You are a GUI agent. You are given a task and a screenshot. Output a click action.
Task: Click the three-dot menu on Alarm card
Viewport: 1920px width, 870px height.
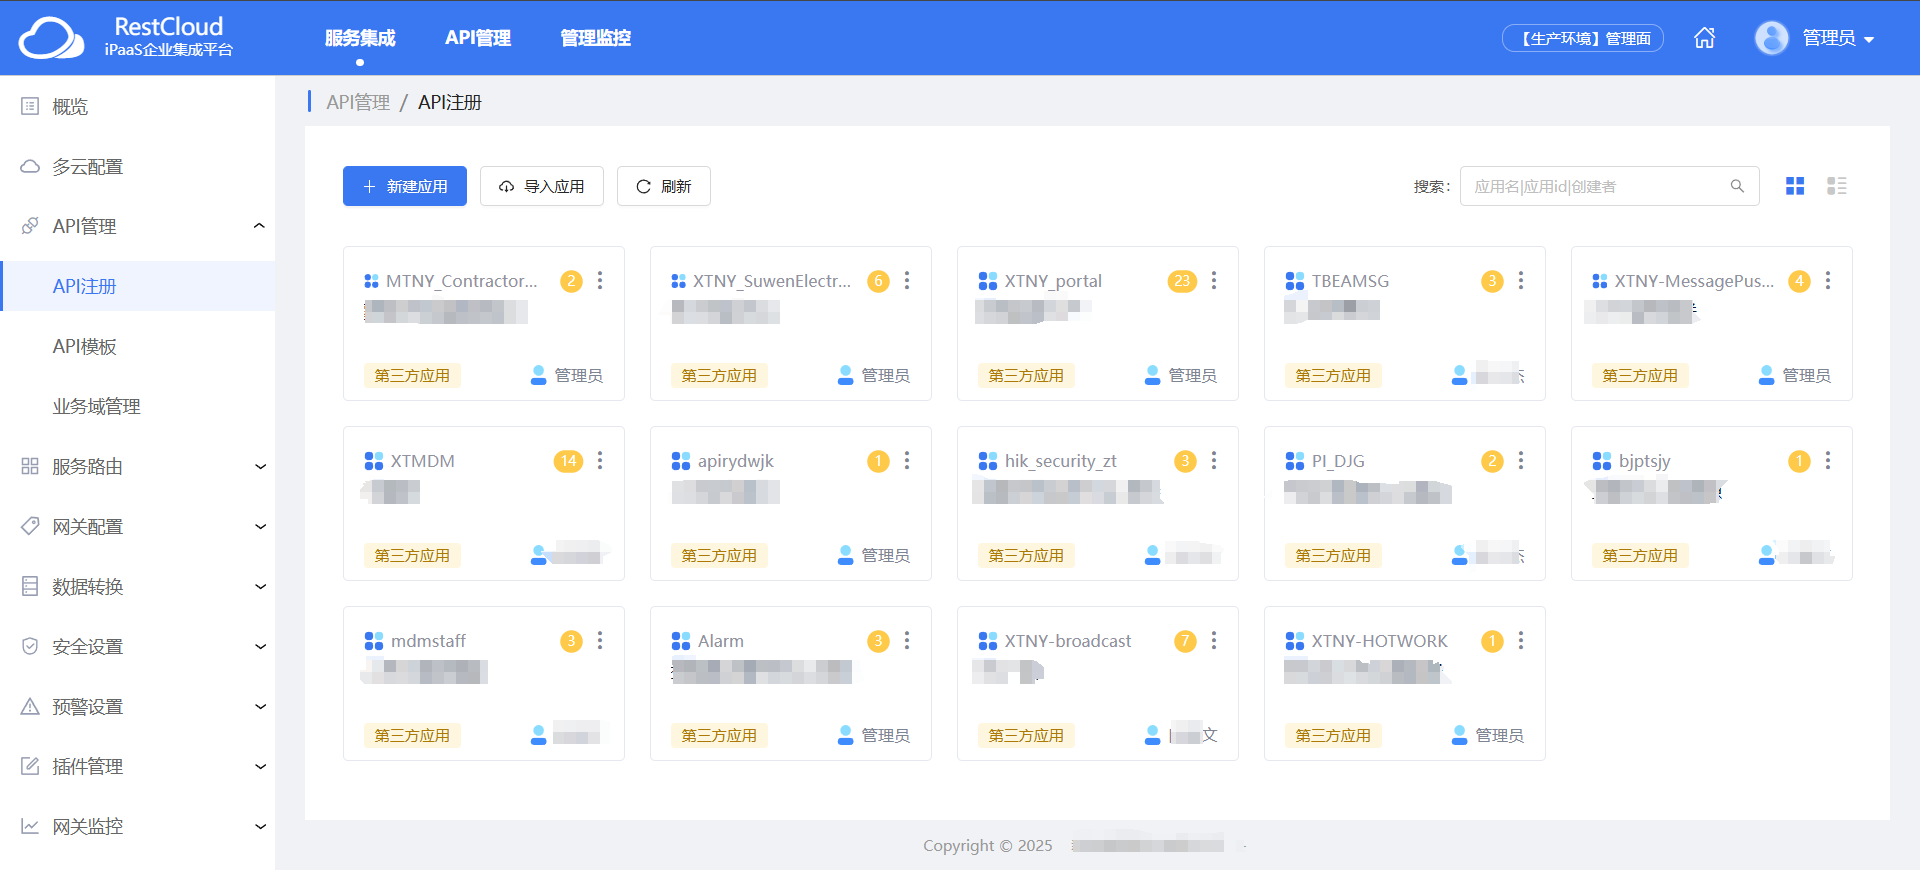pyautogui.click(x=907, y=641)
